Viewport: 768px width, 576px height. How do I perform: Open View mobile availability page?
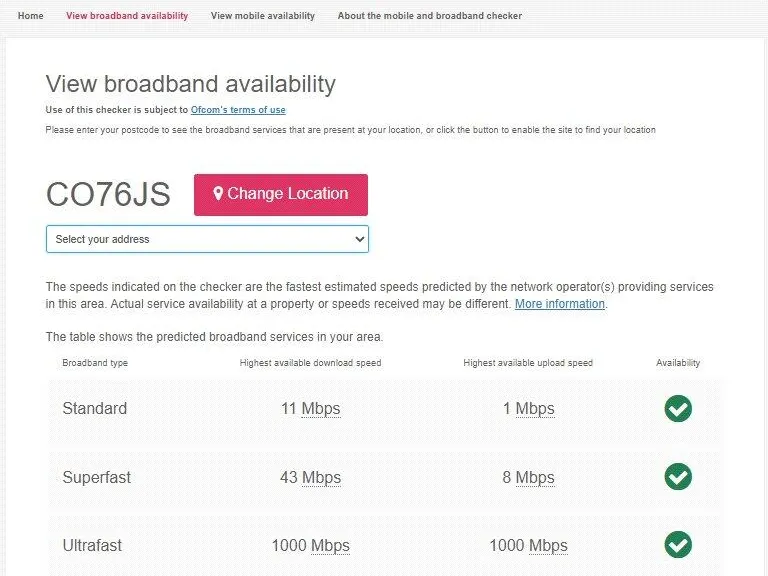click(263, 16)
